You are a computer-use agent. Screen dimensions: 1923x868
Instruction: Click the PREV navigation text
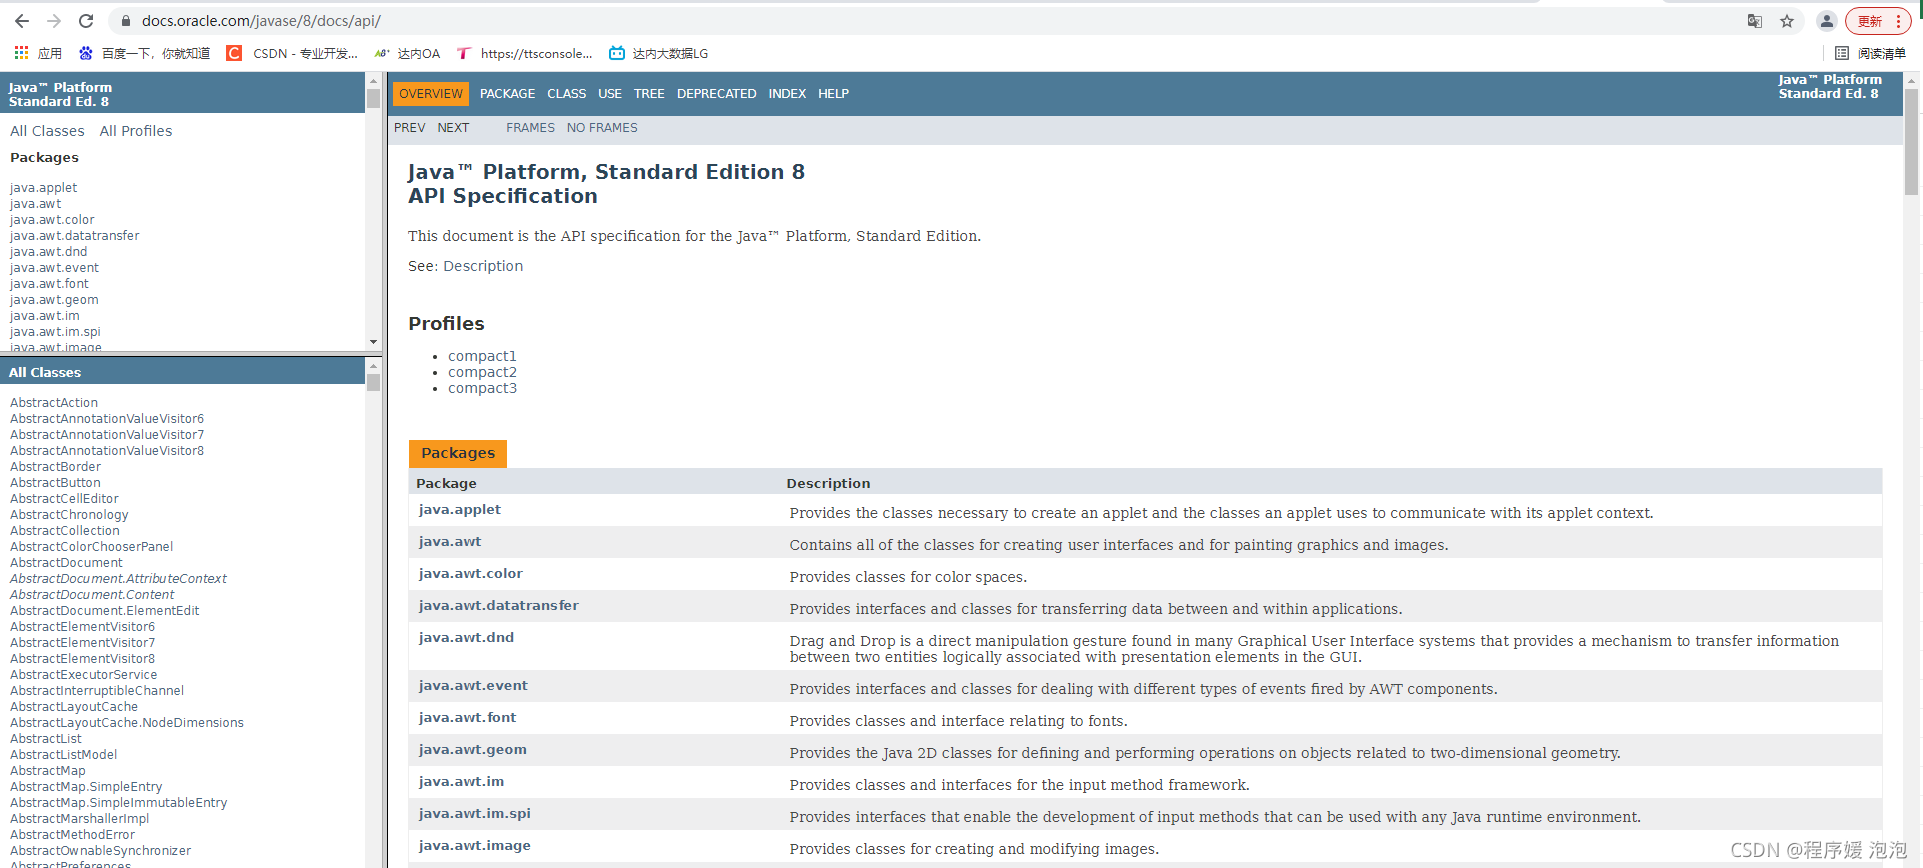409,127
